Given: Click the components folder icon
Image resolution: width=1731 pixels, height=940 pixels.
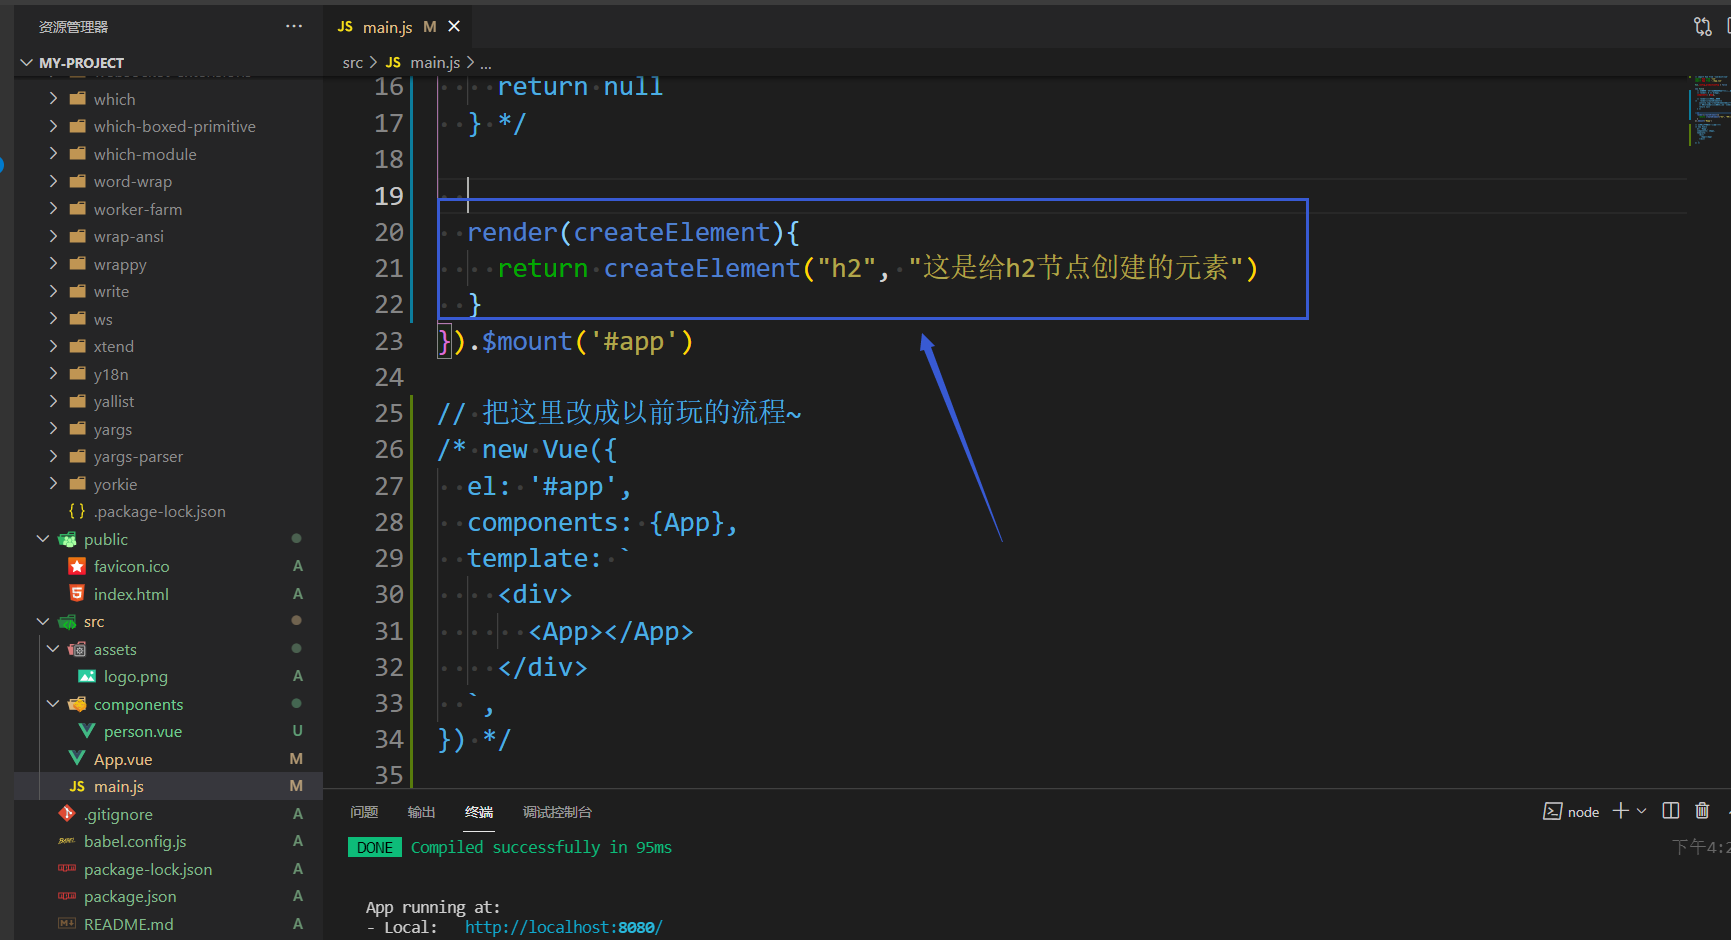Looking at the screenshot, I should [77, 704].
